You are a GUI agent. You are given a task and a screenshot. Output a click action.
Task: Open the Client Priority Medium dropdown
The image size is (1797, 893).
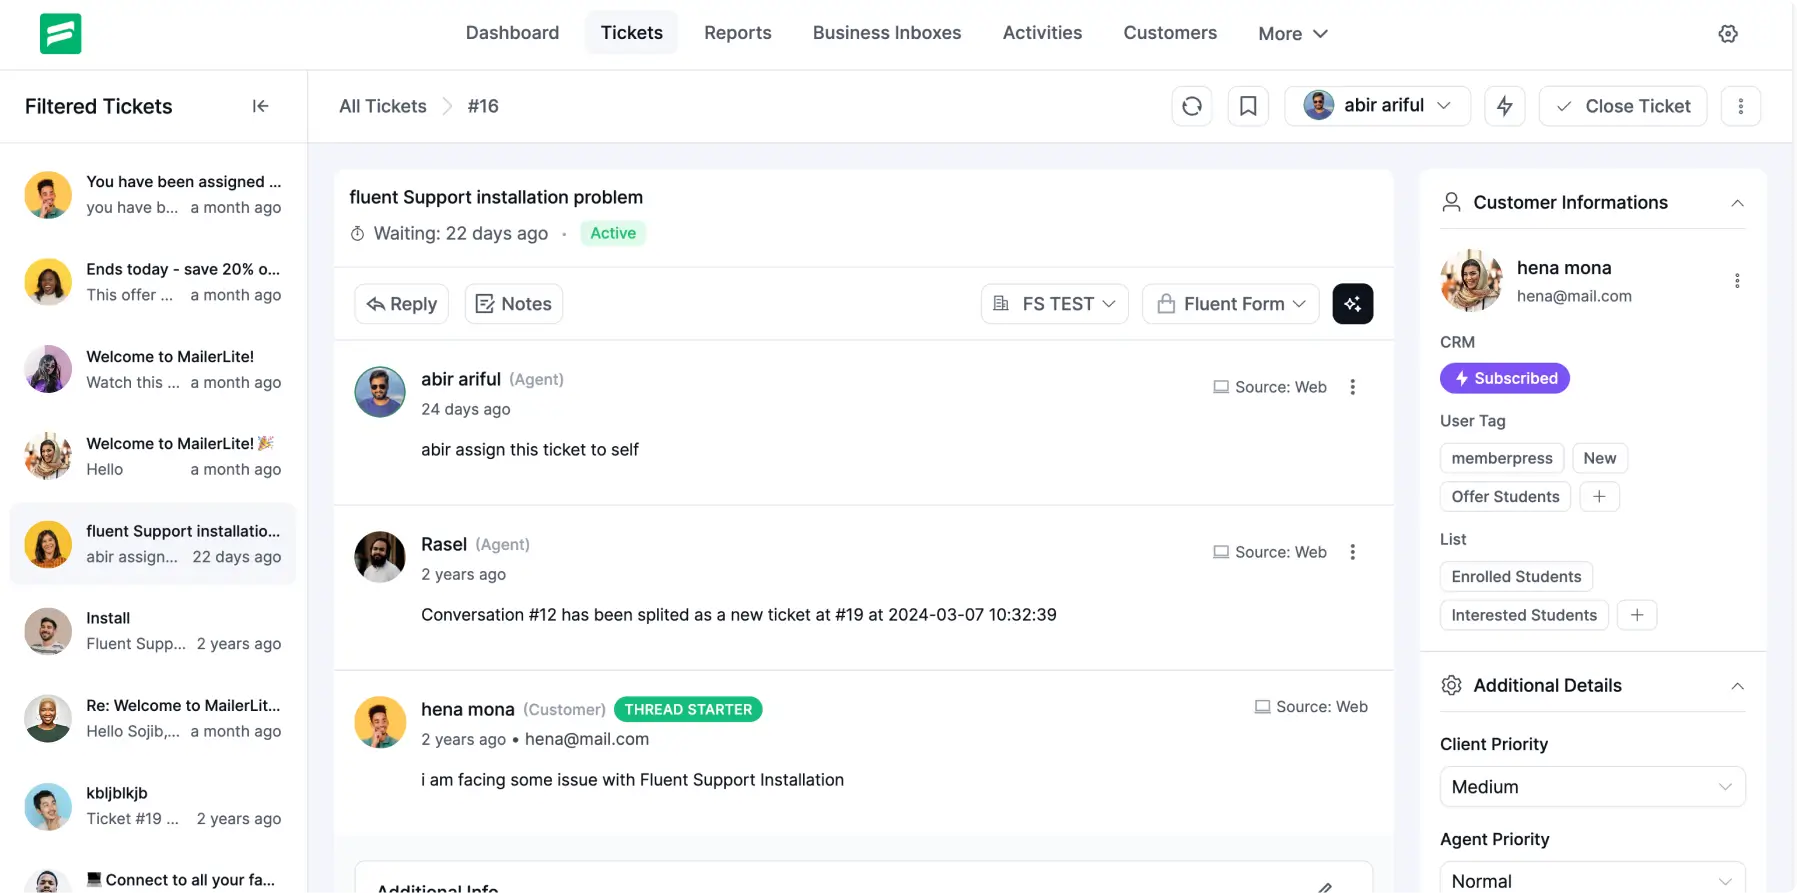(1593, 787)
